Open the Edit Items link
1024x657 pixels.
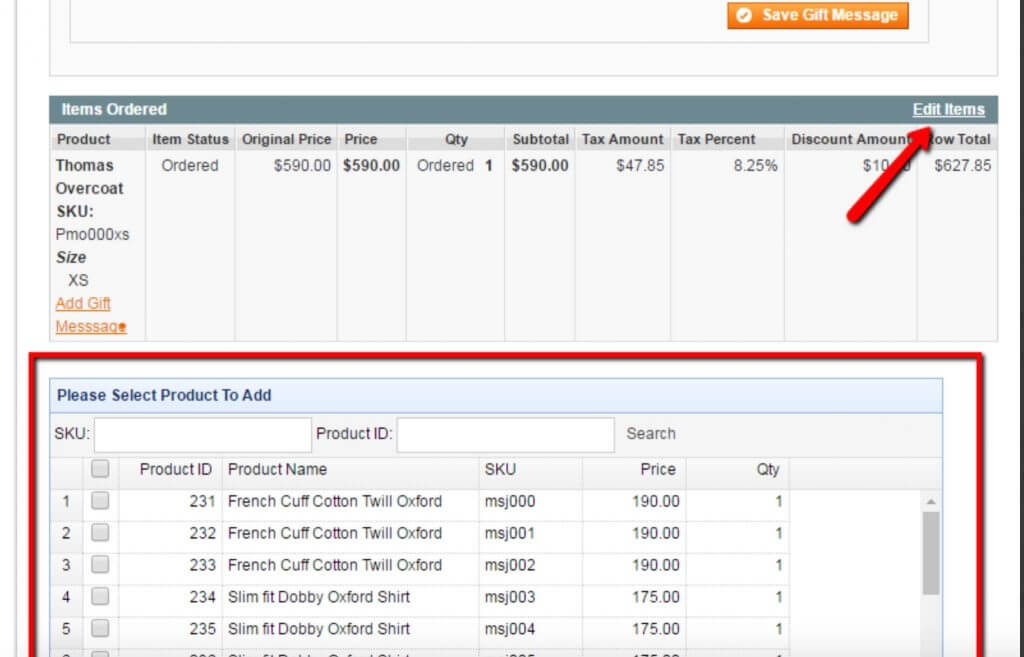click(x=948, y=110)
